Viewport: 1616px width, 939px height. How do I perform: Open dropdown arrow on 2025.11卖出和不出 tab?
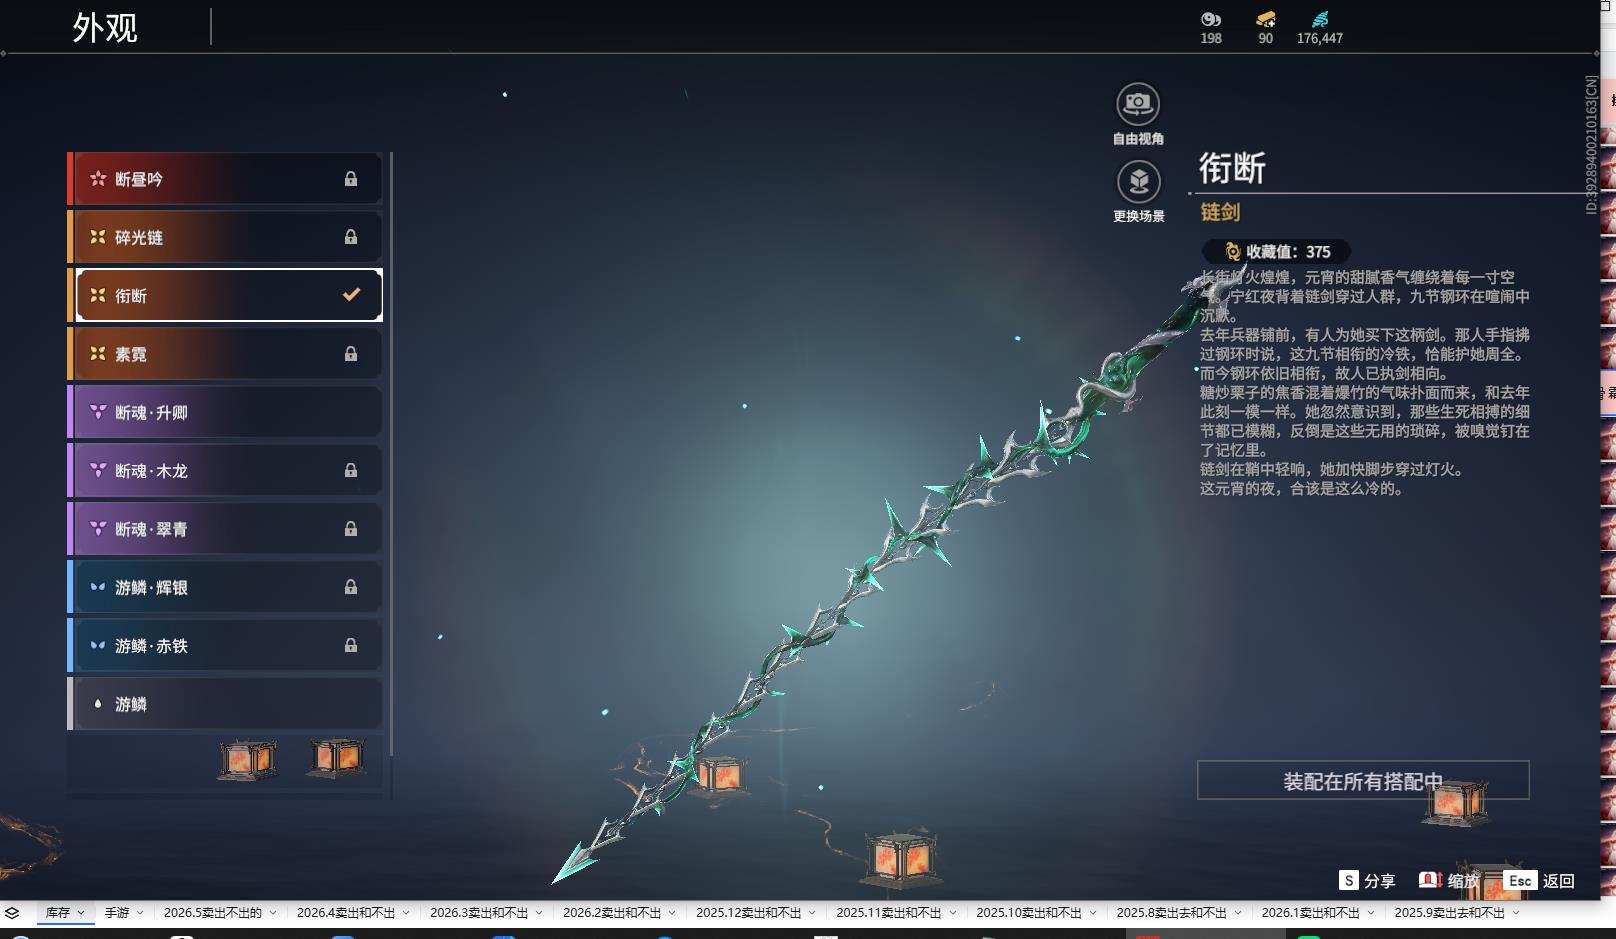click(952, 913)
